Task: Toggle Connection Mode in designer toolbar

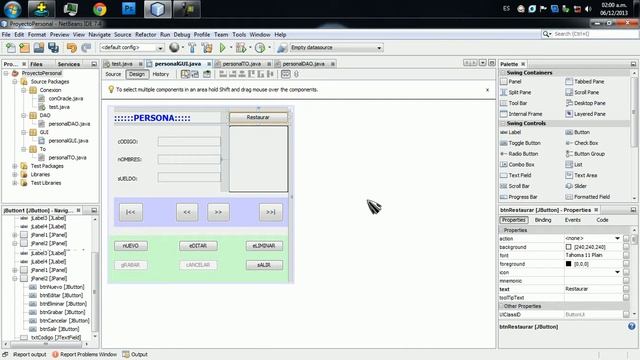Action: 195,74
